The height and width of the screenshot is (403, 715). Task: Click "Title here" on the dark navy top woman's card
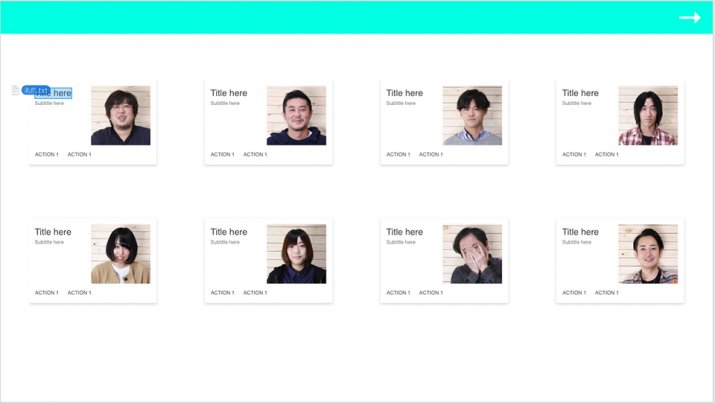coord(229,232)
